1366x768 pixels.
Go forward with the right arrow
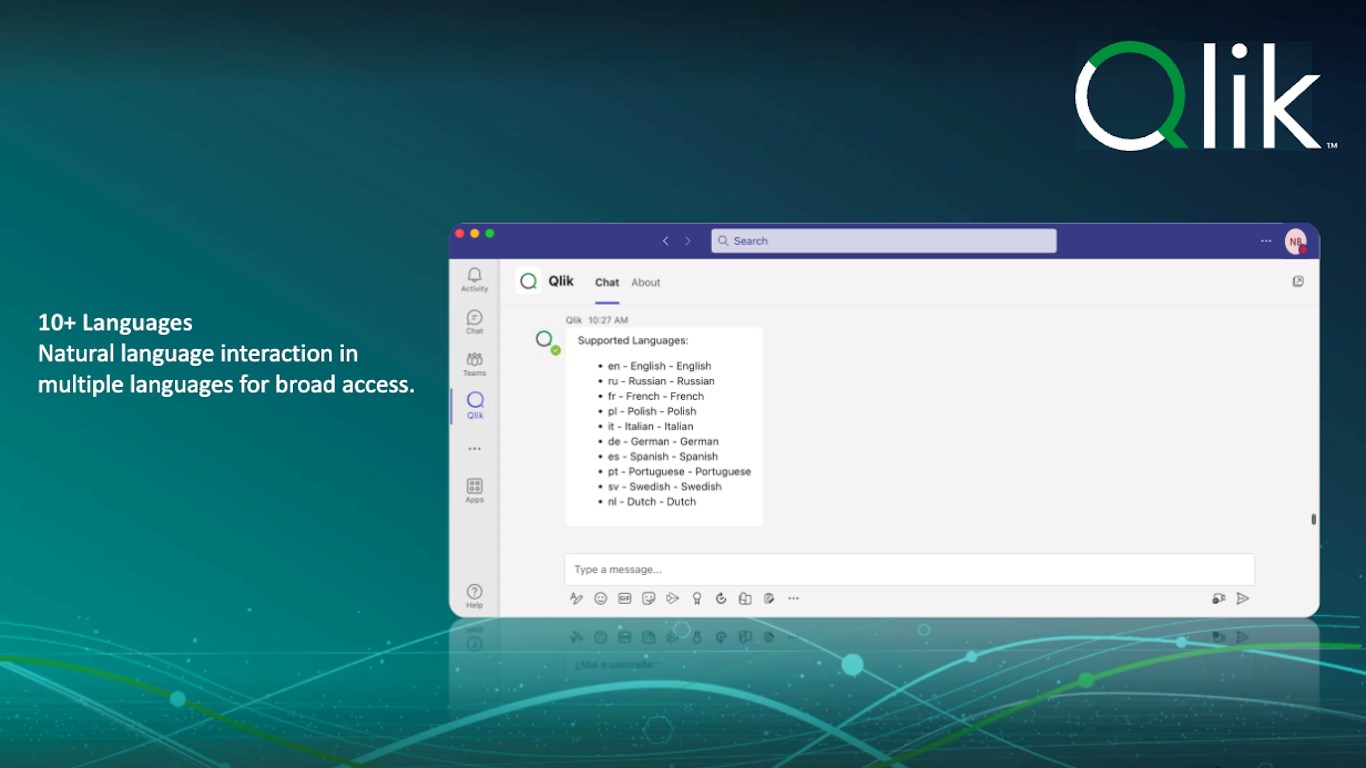coord(688,241)
